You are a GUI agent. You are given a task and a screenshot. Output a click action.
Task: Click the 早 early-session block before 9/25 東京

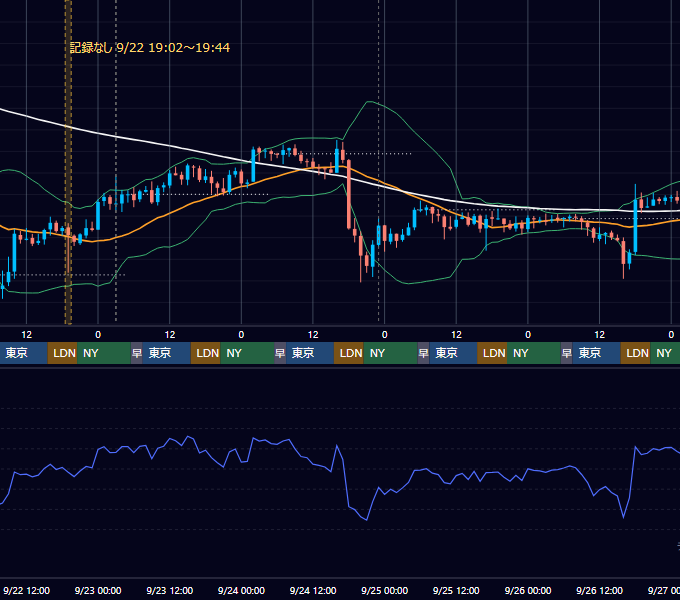423,353
